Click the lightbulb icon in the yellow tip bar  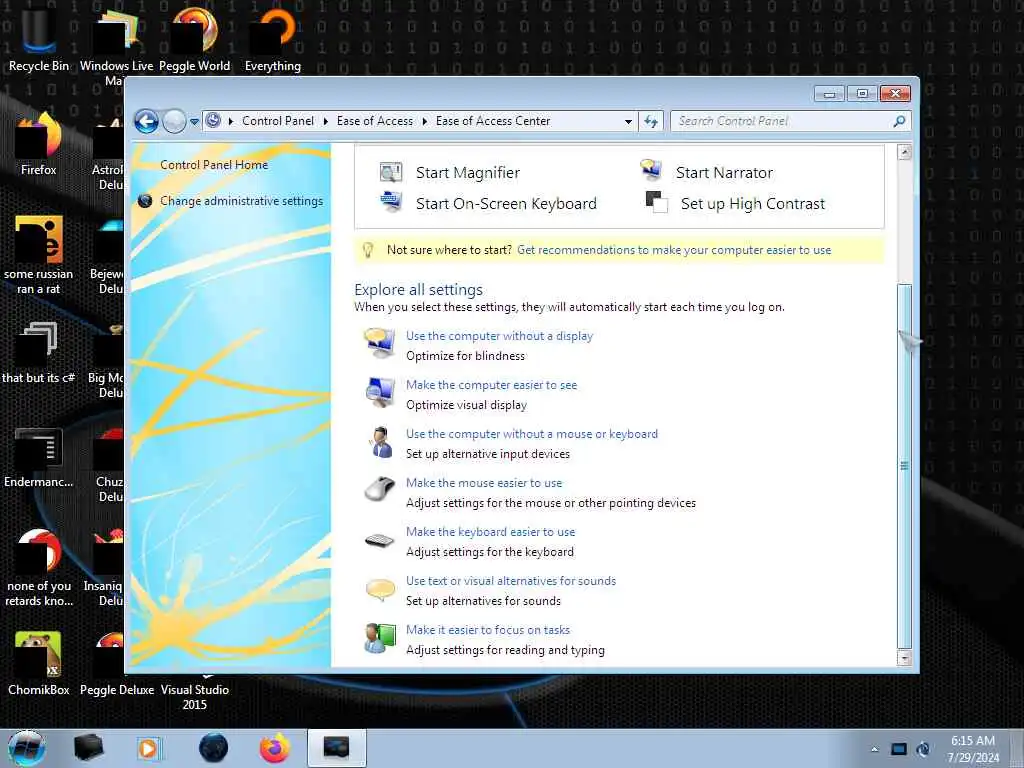[368, 250]
